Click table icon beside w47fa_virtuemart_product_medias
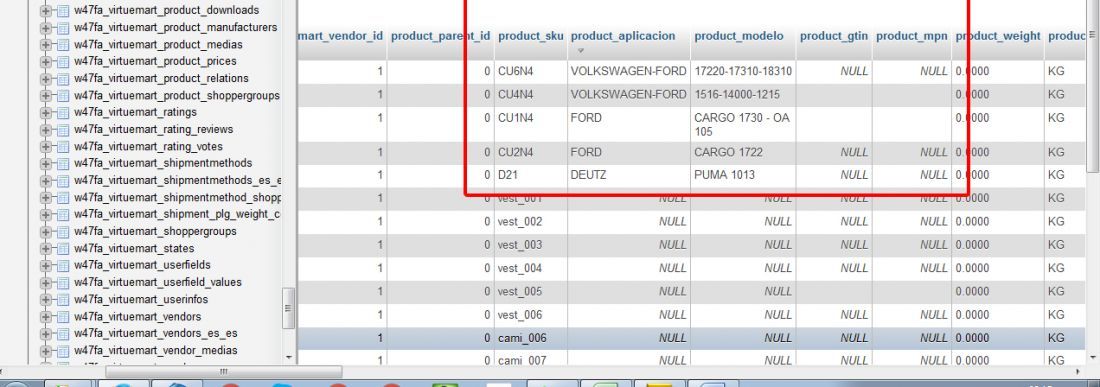1100x387 pixels. (62, 45)
